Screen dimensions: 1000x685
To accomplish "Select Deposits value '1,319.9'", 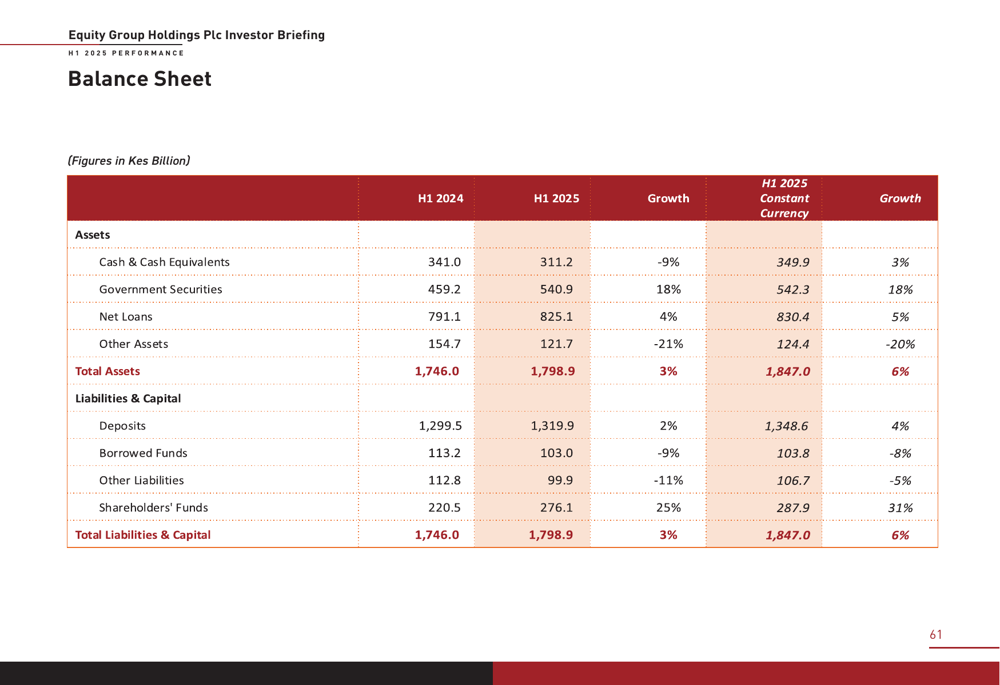I will (x=552, y=426).
